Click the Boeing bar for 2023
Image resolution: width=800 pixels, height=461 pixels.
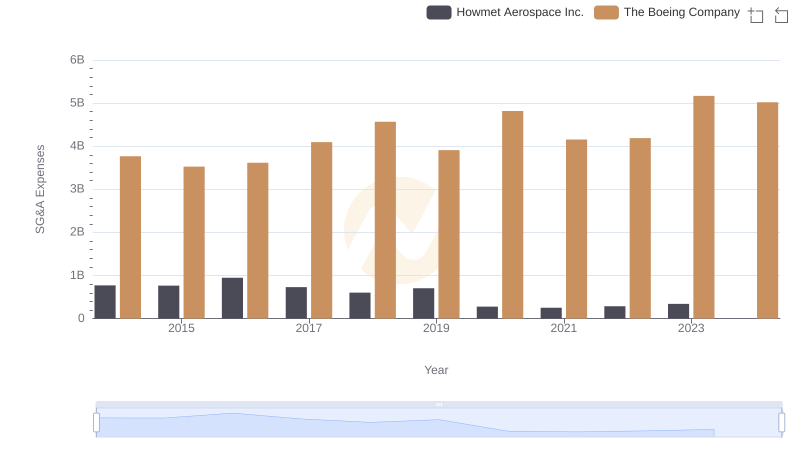point(704,207)
